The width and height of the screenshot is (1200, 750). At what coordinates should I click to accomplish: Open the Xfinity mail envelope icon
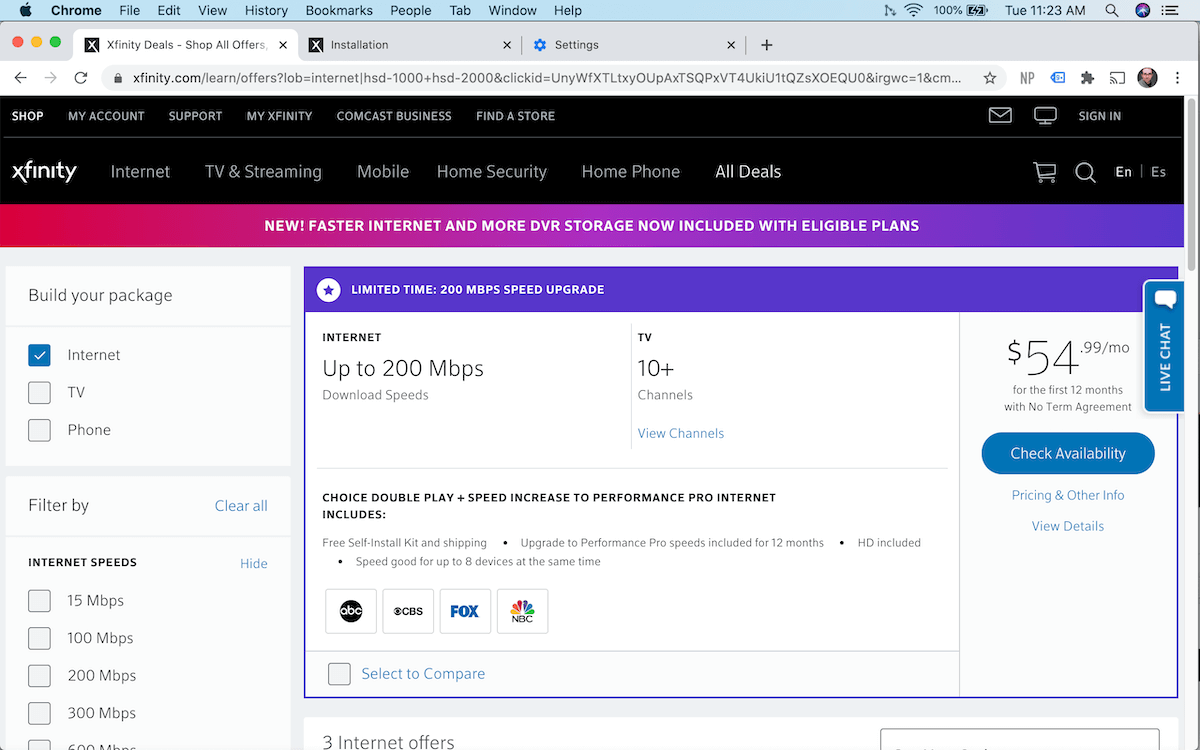click(1000, 116)
